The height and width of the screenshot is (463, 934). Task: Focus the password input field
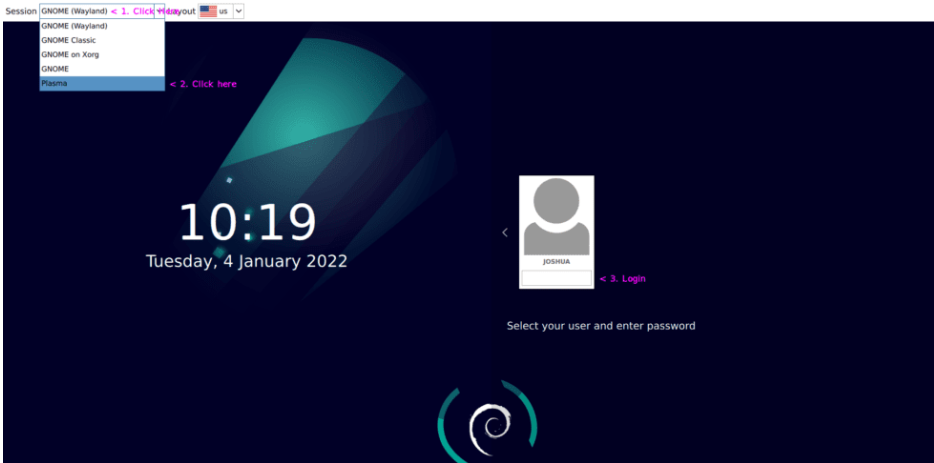[556, 278]
